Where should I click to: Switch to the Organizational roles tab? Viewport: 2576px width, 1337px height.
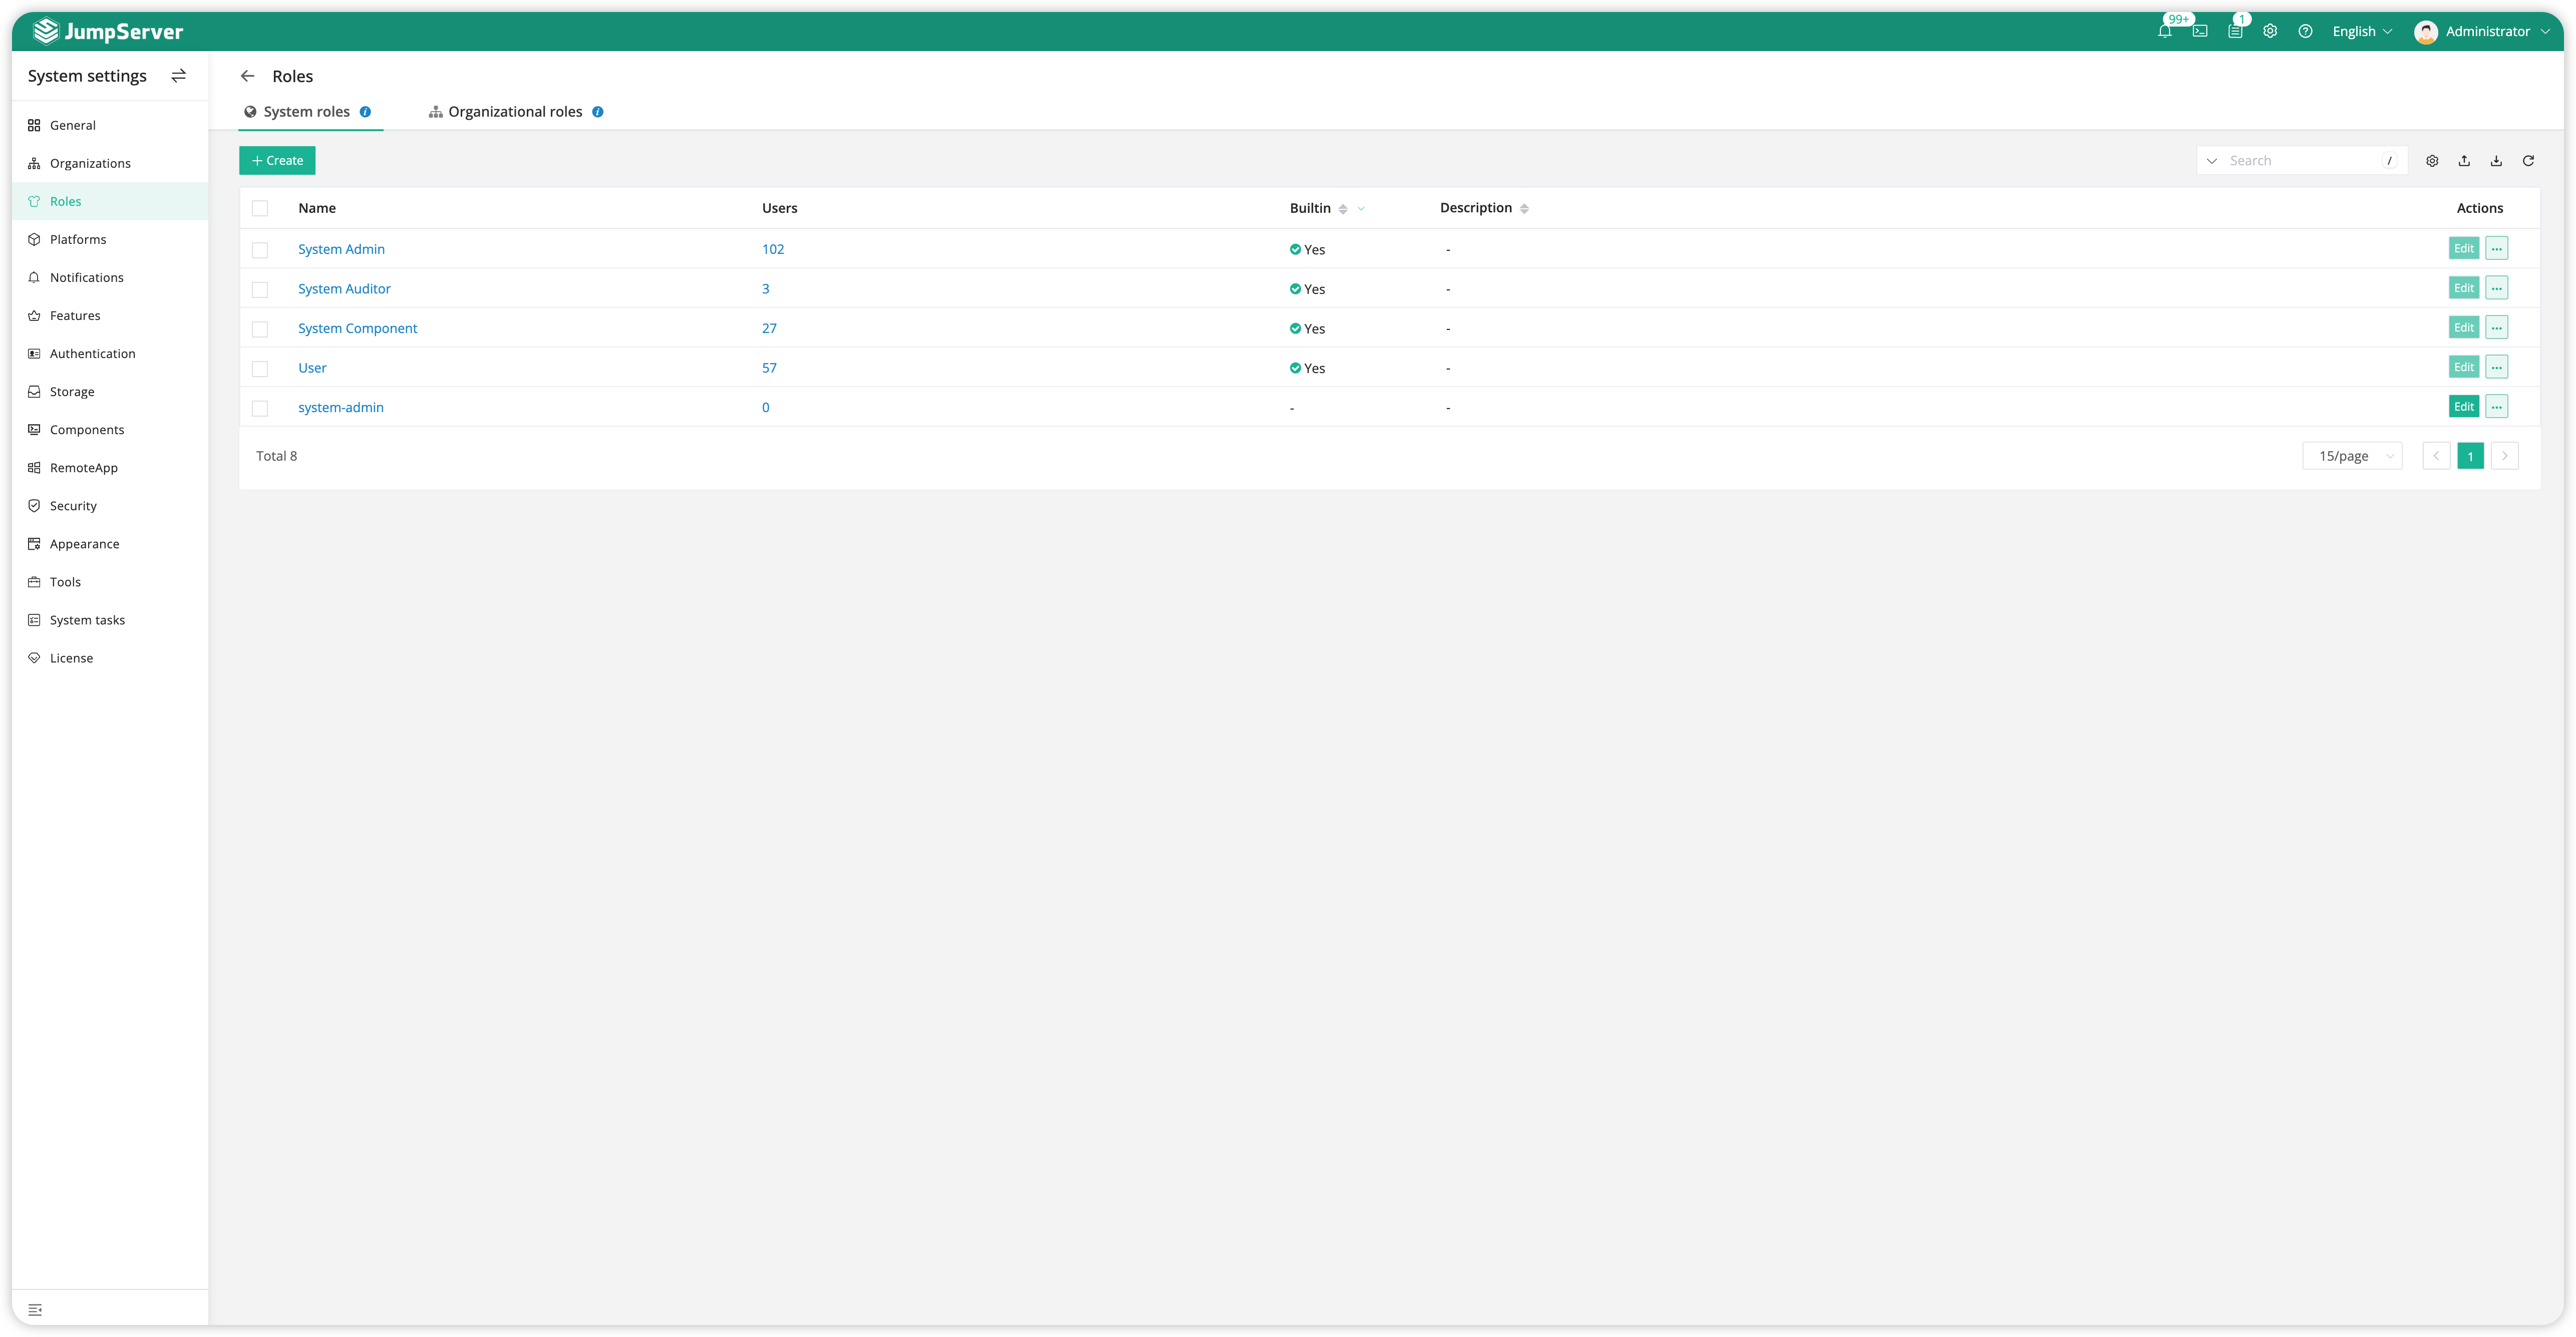(x=514, y=111)
